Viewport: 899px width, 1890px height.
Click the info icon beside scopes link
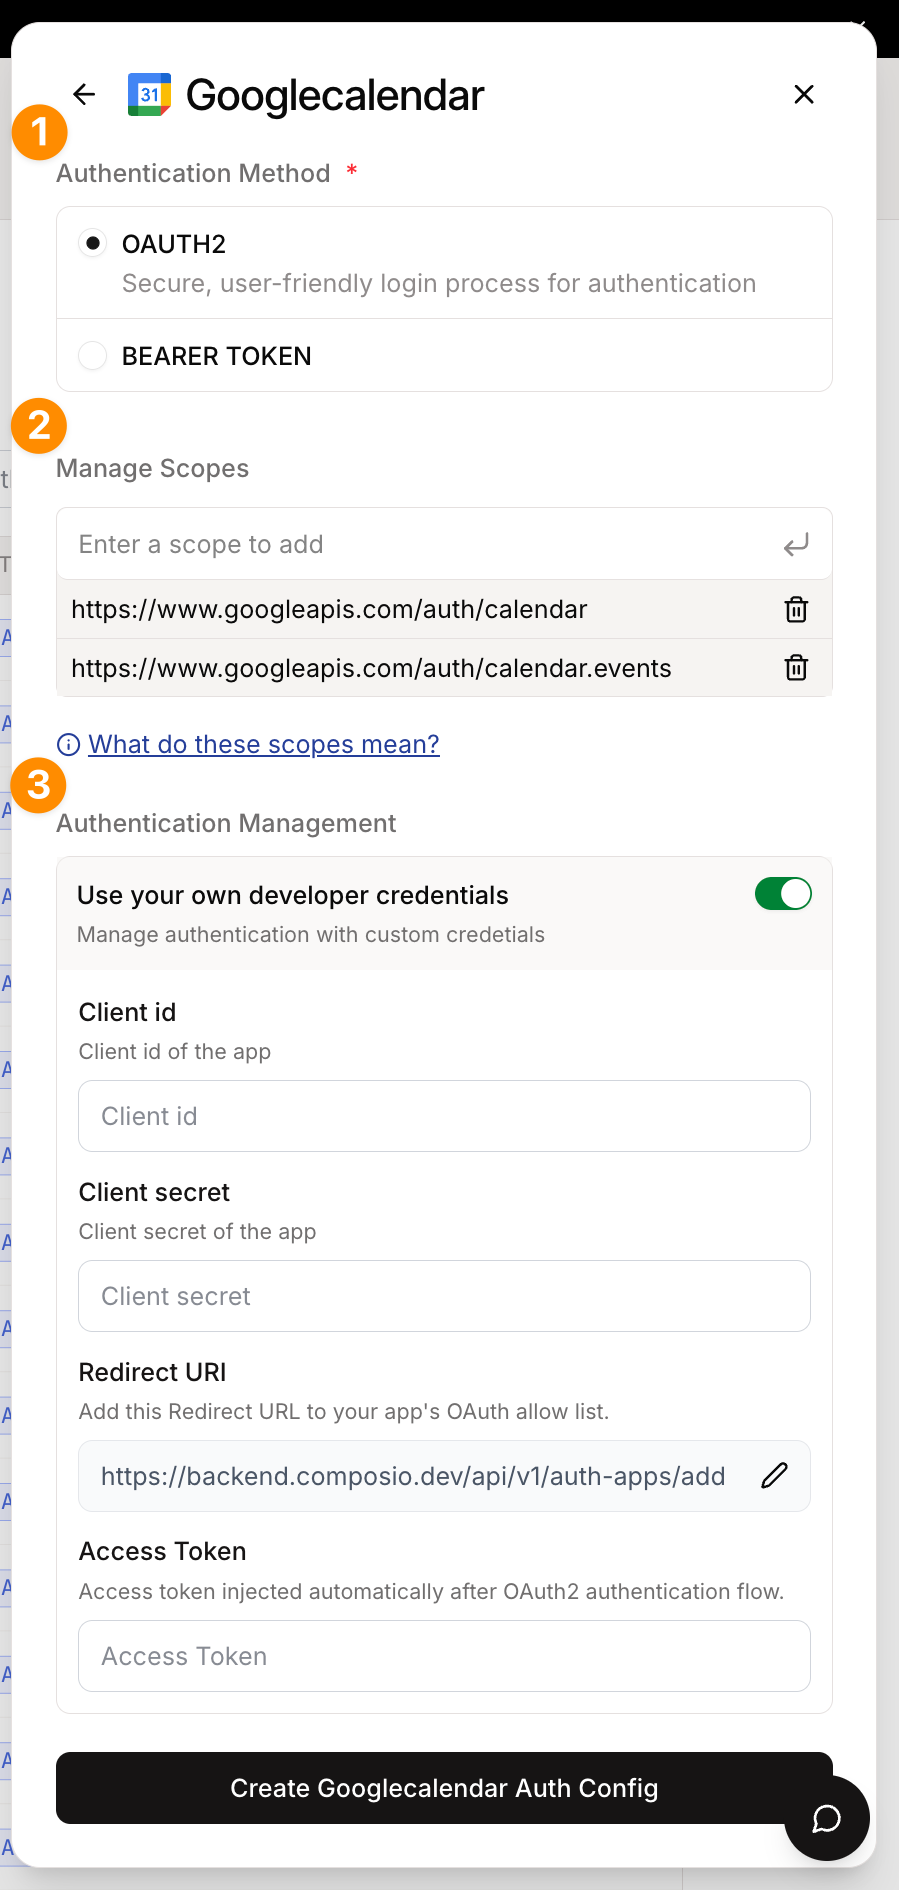(x=69, y=745)
